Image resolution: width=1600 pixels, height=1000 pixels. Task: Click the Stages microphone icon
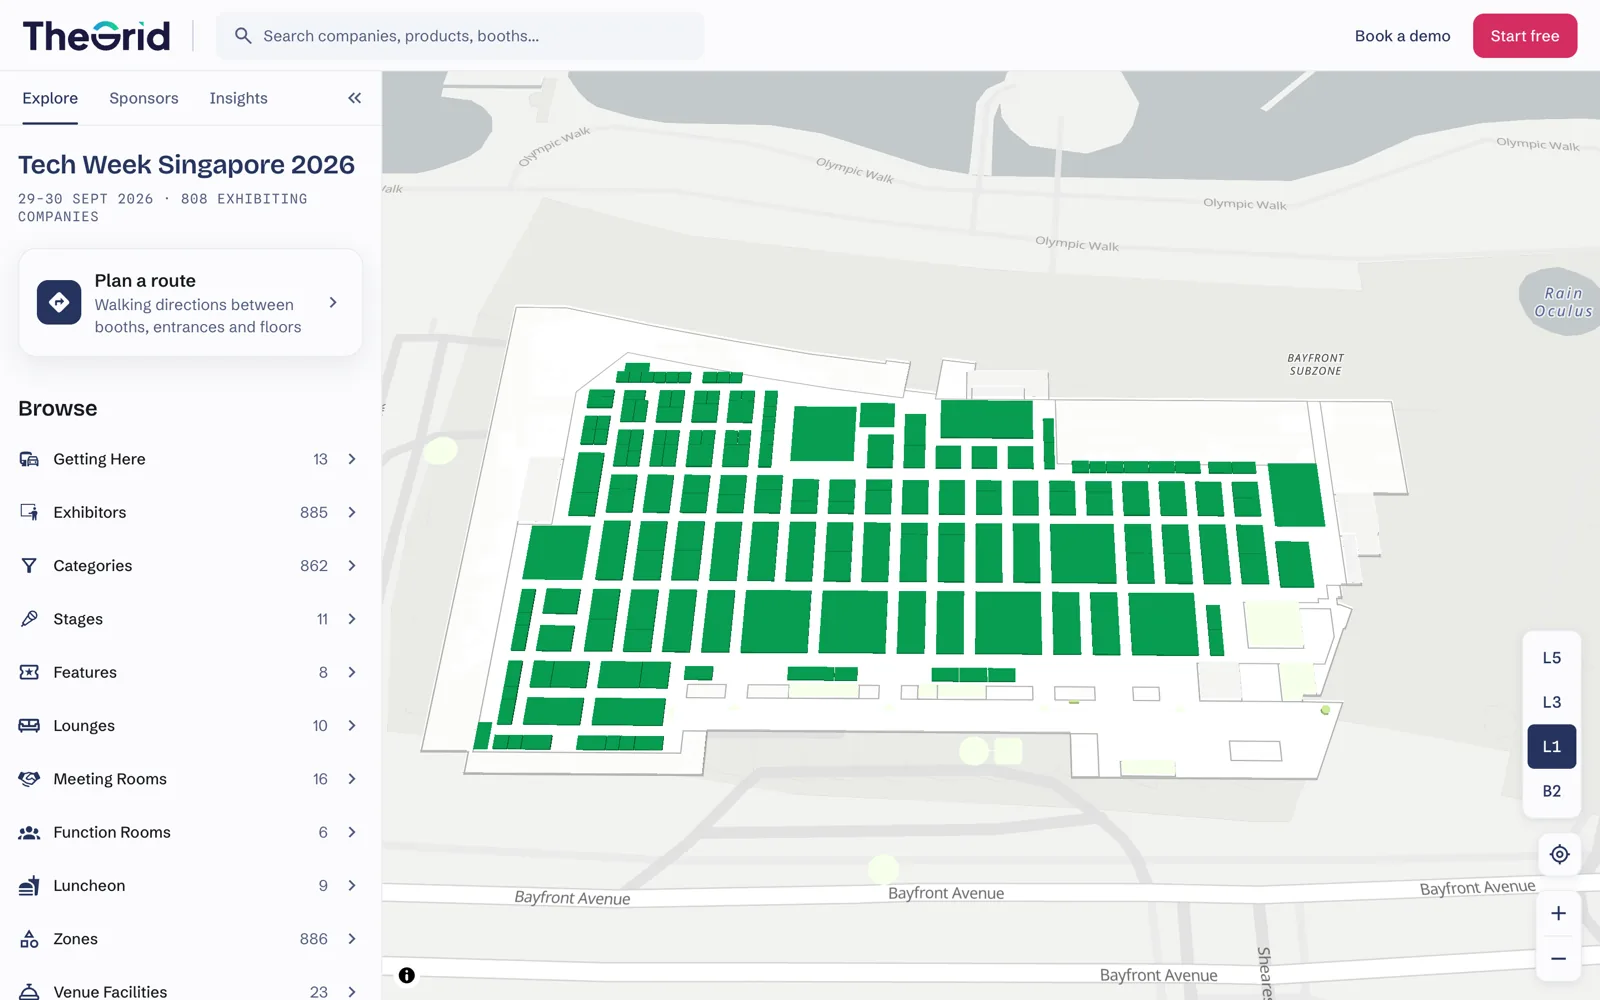pos(29,619)
